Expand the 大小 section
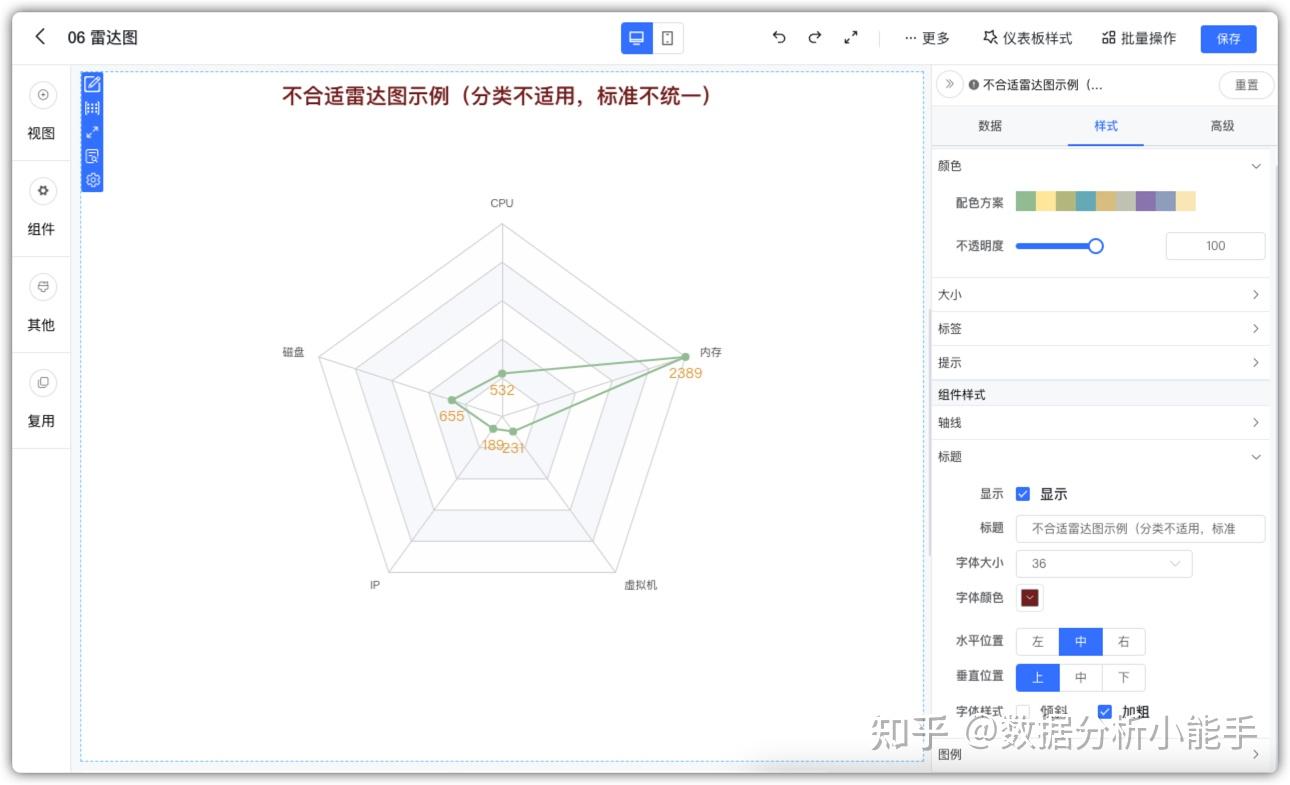This screenshot has width=1290, height=785. pos(1101,295)
